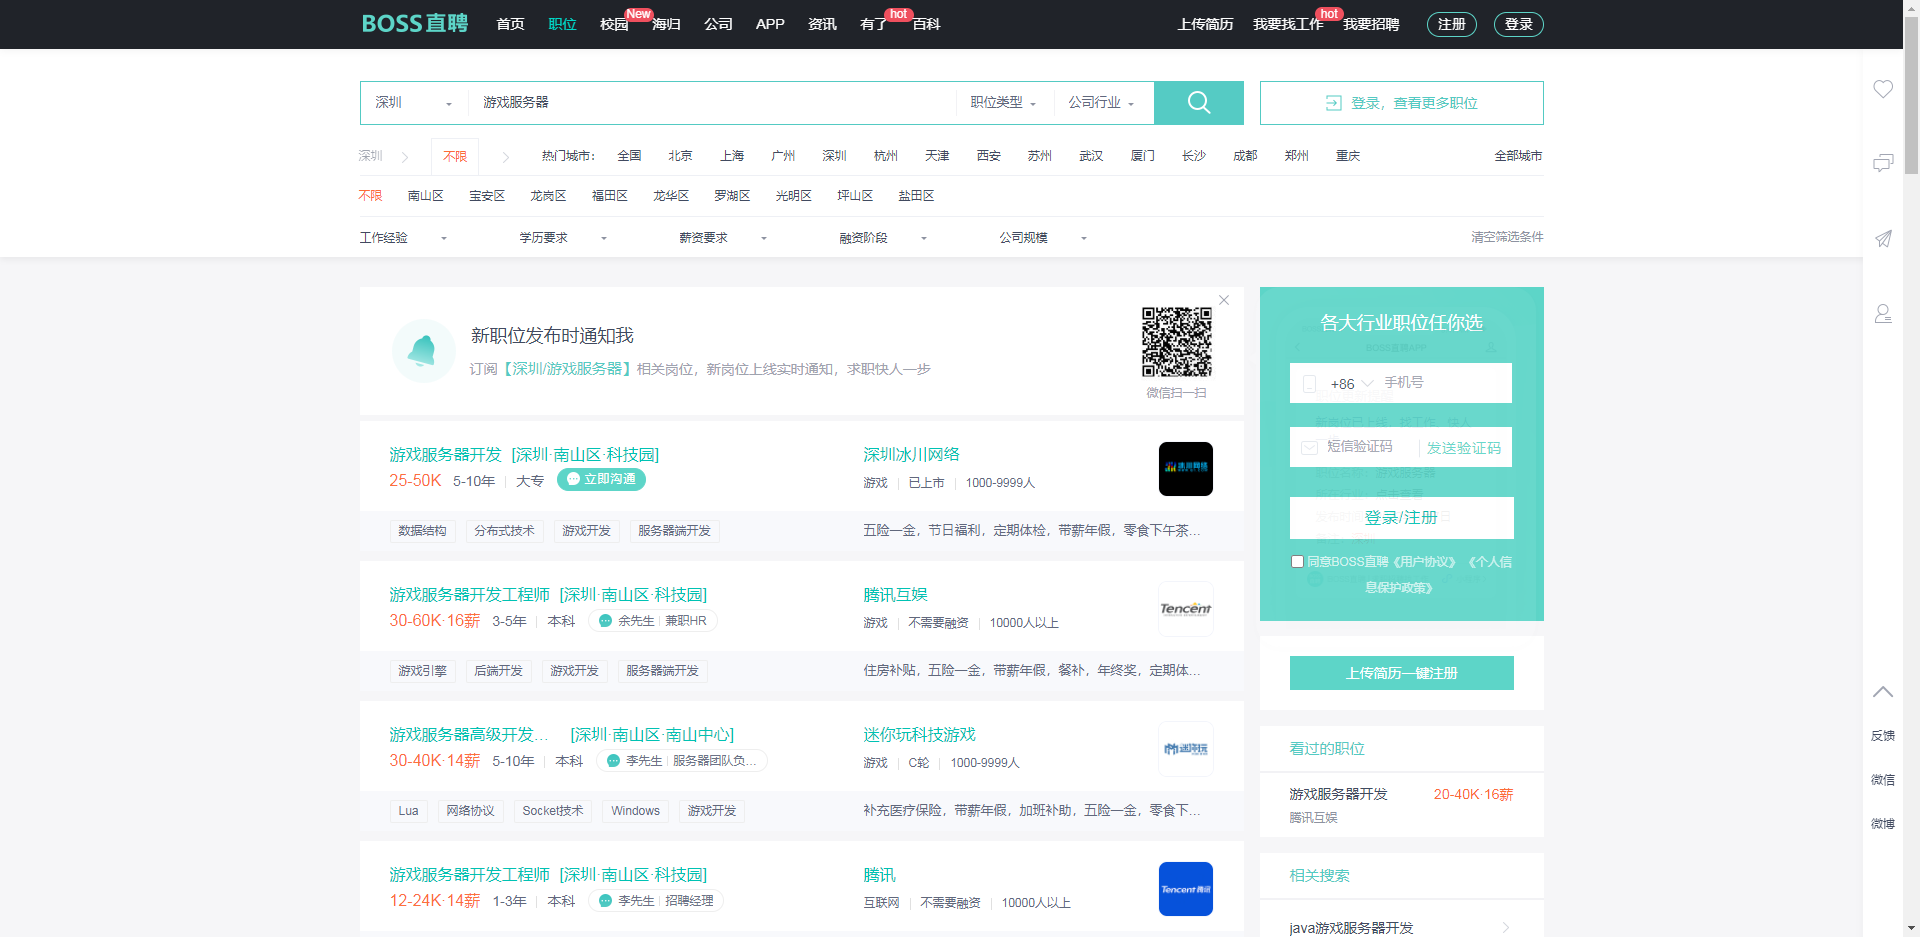Click 我要招聘 in the header

tap(1371, 24)
